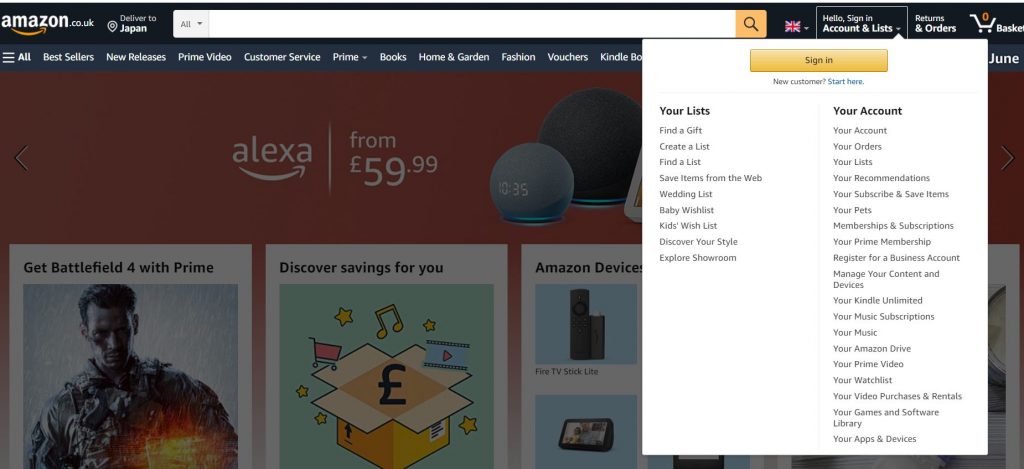The width and height of the screenshot is (1024, 469).
Task: Go to next banner slide arrow
Action: pos(1007,158)
